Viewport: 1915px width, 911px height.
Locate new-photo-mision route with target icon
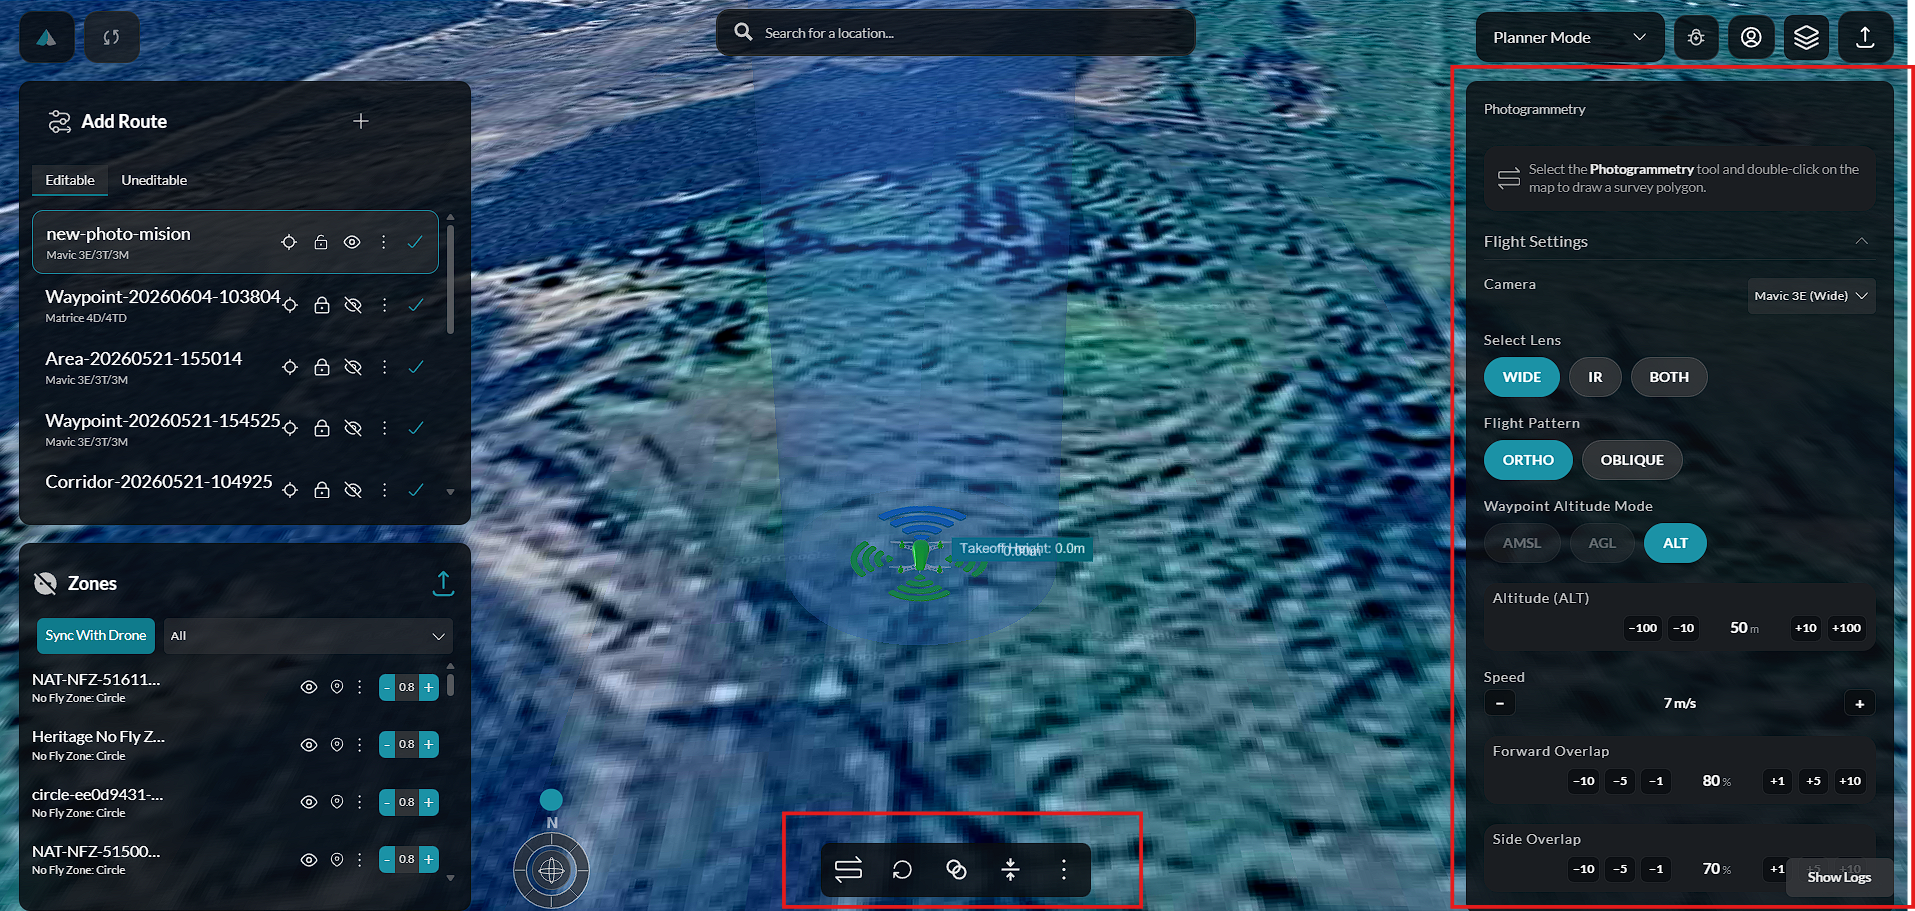[x=289, y=242]
